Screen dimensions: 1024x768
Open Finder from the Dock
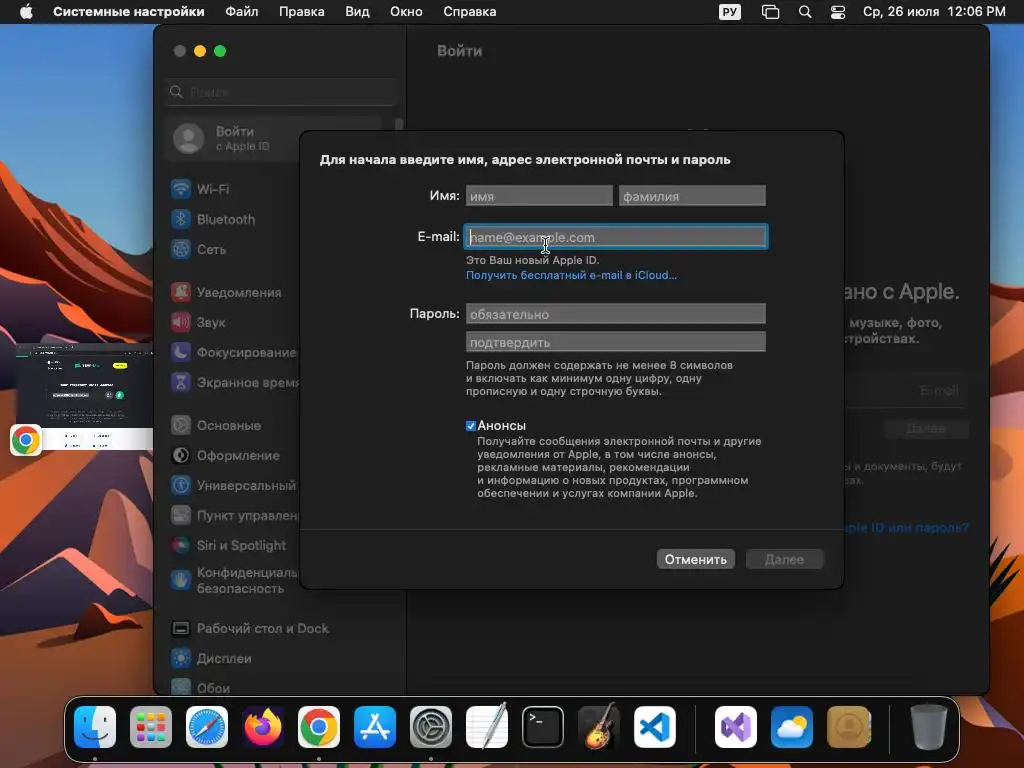[x=95, y=727]
